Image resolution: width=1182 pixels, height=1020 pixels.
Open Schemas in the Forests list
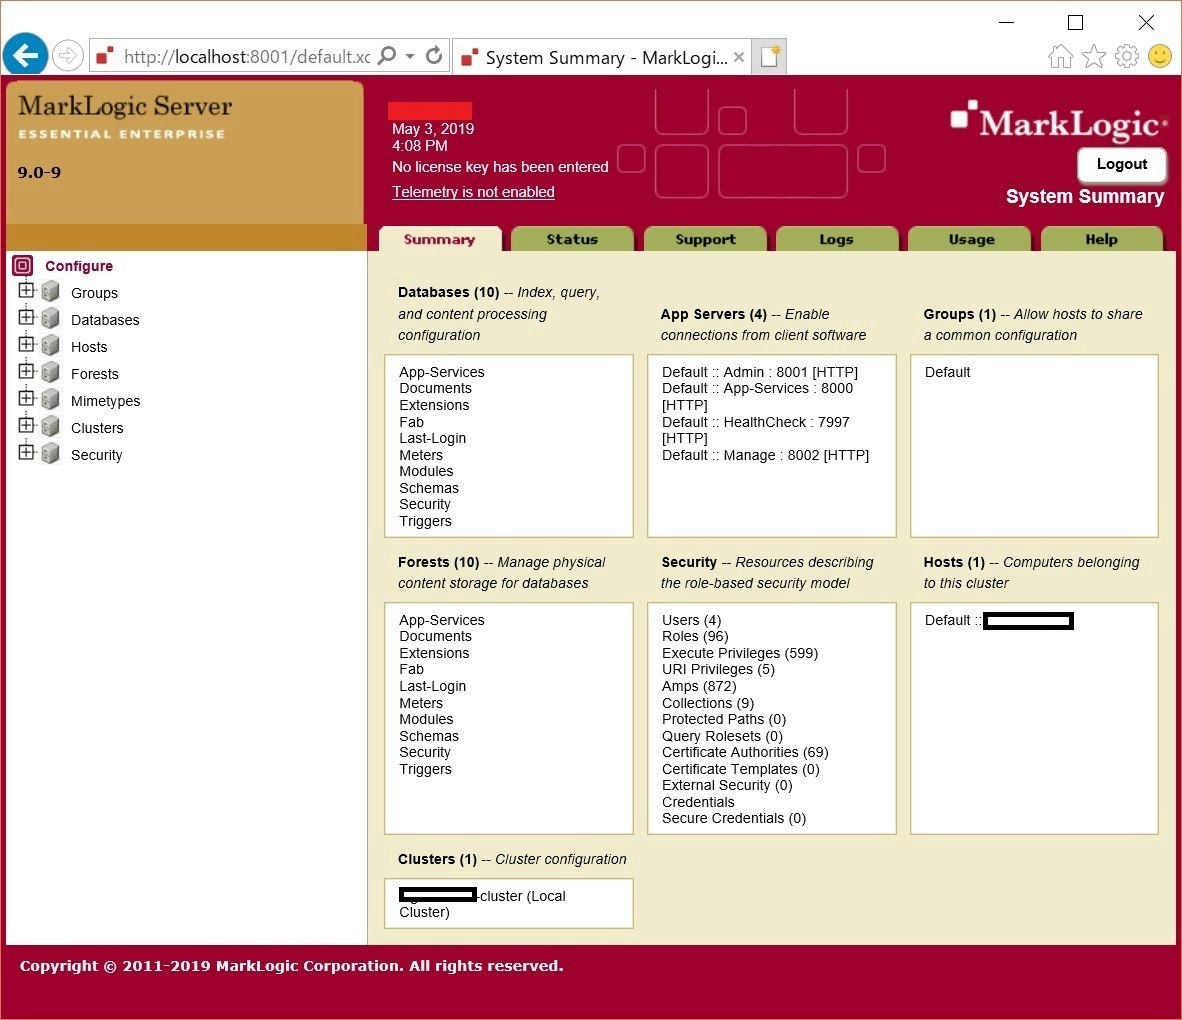[429, 736]
